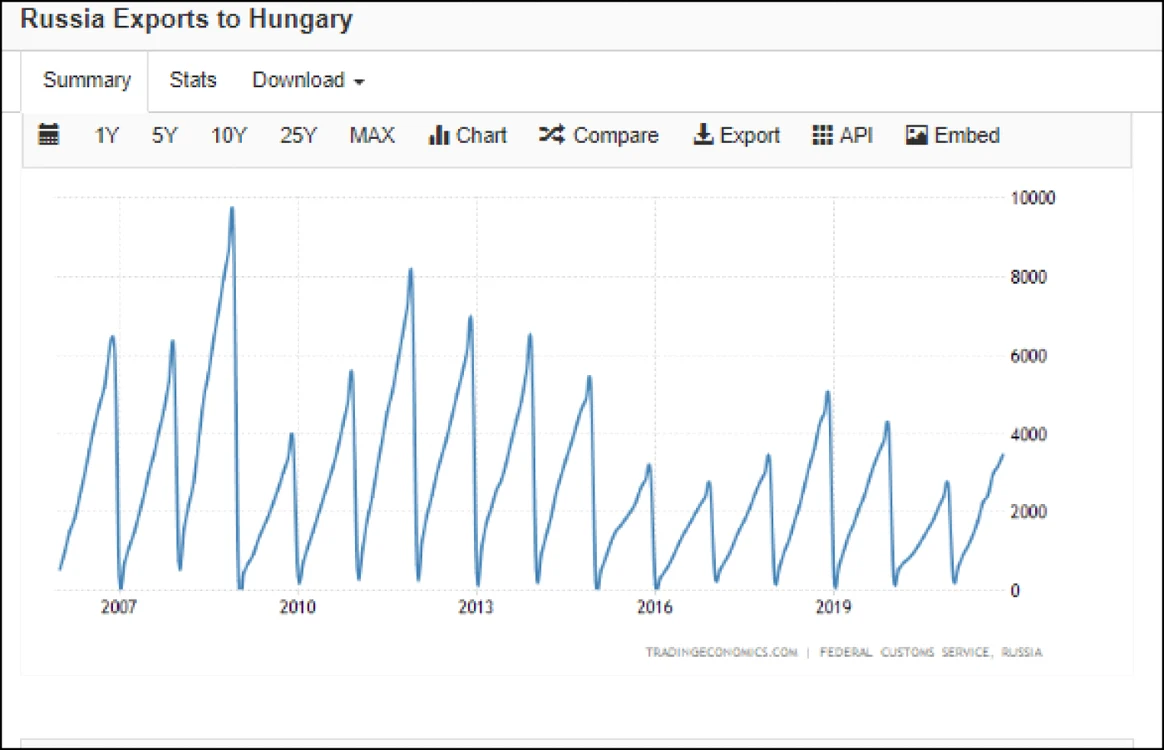
Task: Click the 2016 x-axis label
Action: pos(654,607)
